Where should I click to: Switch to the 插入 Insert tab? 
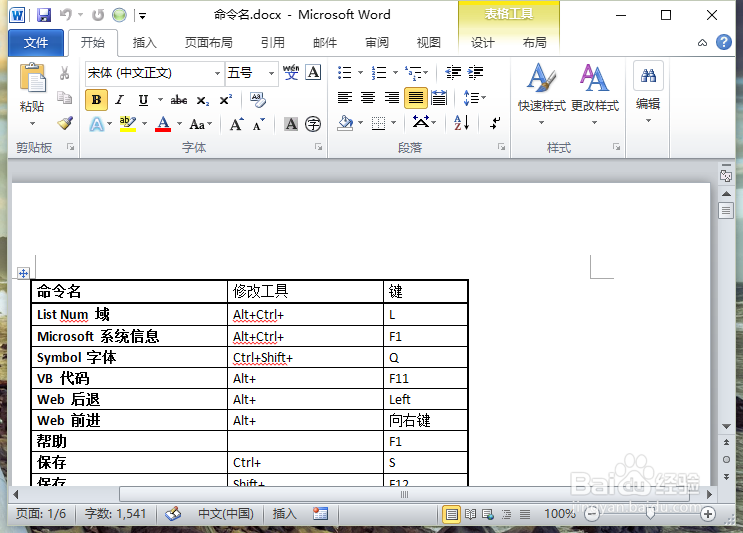tap(145, 43)
